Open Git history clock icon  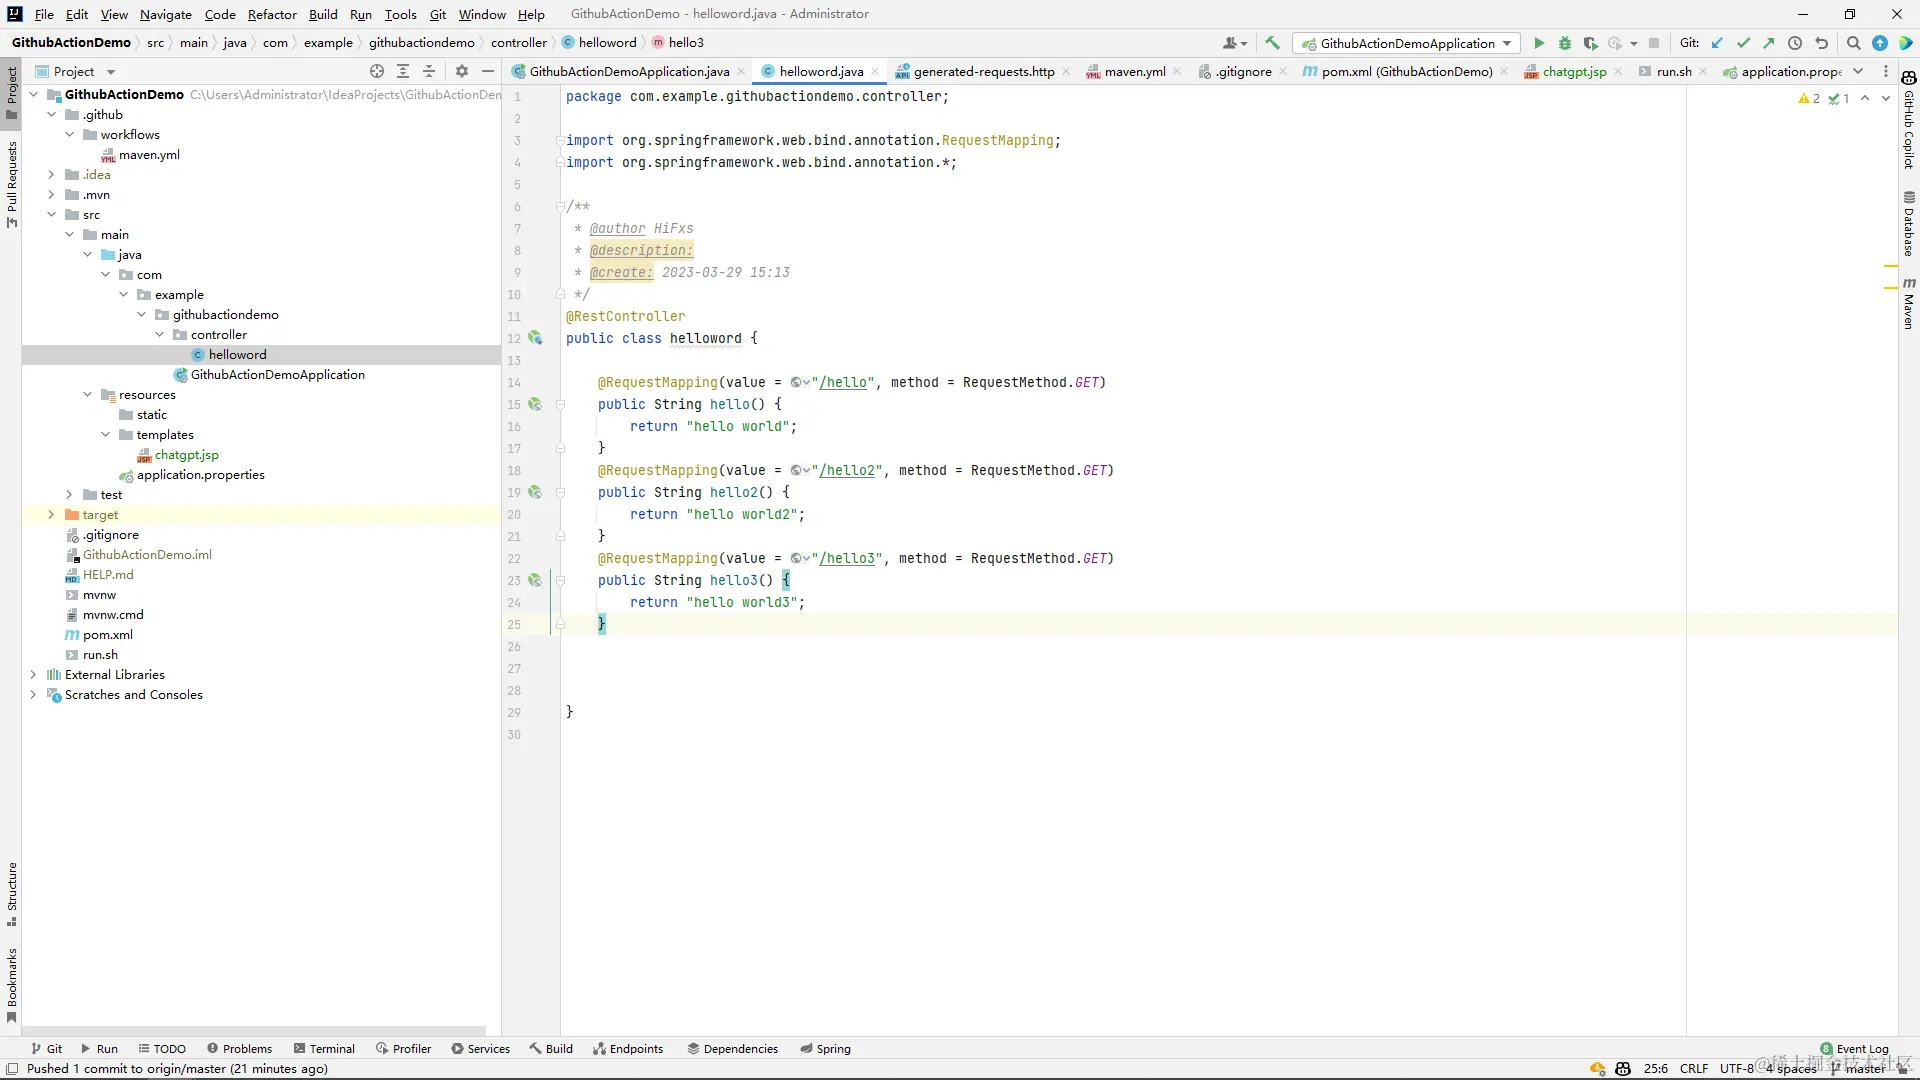click(x=1795, y=43)
